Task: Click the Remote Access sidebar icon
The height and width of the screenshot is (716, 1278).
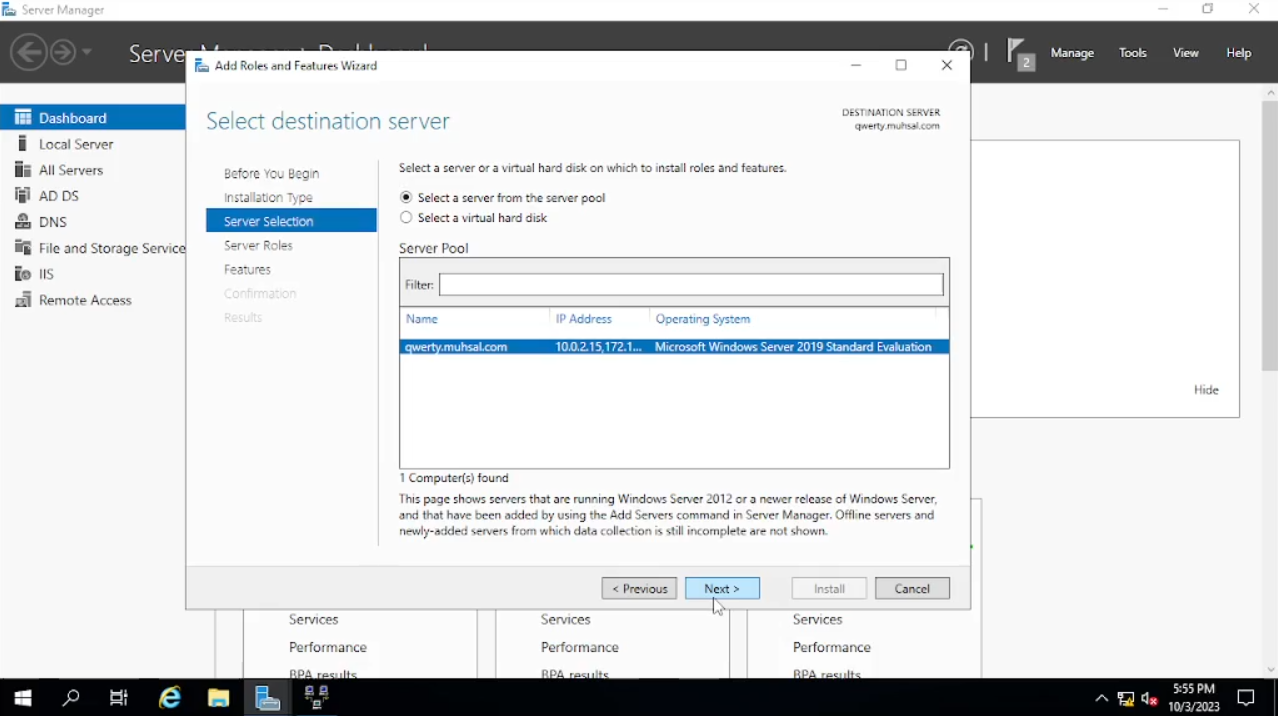Action: [x=23, y=300]
